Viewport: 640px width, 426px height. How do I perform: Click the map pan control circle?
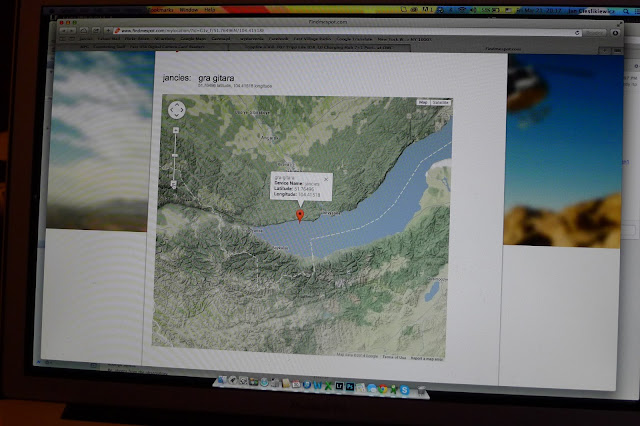[177, 110]
